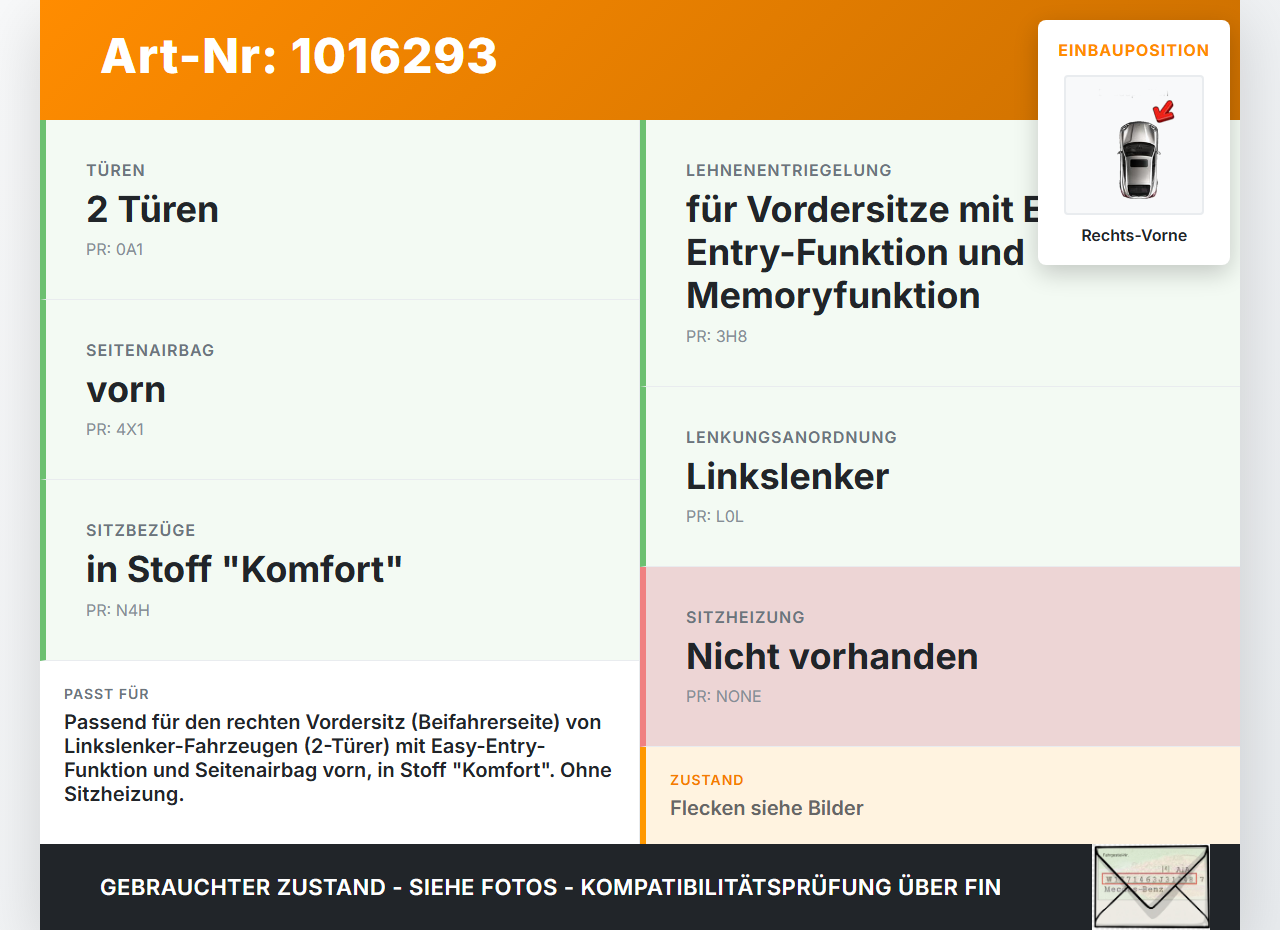Click the vehicle document thumbnail in footer
Image resolution: width=1280 pixels, height=930 pixels.
coord(1151,887)
